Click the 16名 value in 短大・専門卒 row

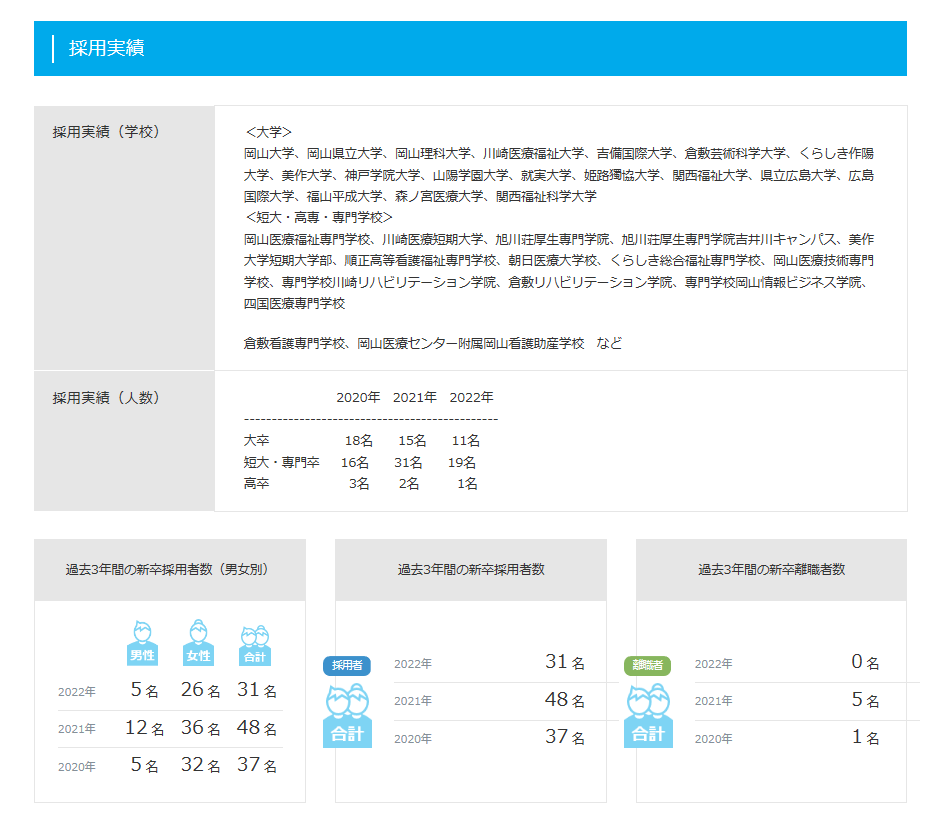[355, 462]
